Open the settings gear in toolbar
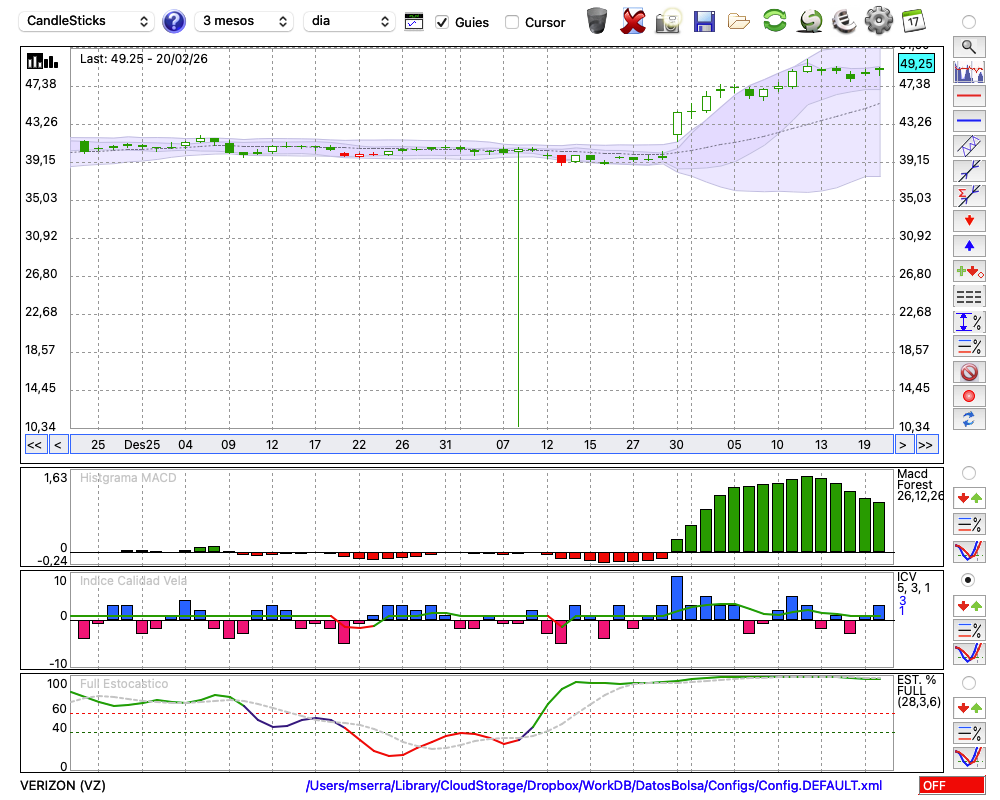Image resolution: width=1000 pixels, height=800 pixels. coord(878,21)
